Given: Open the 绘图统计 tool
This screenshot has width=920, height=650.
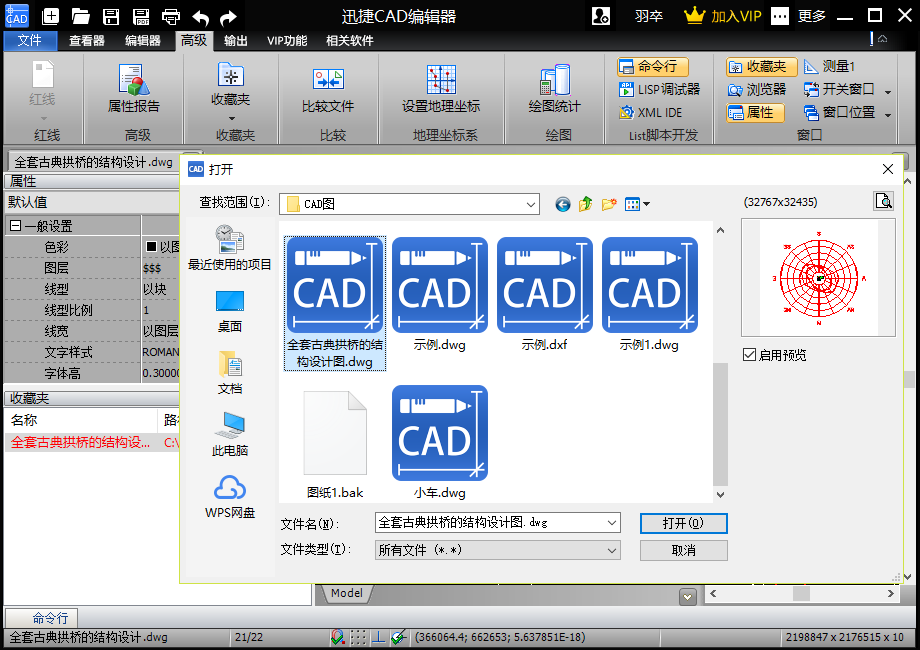Looking at the screenshot, I should pos(554,88).
